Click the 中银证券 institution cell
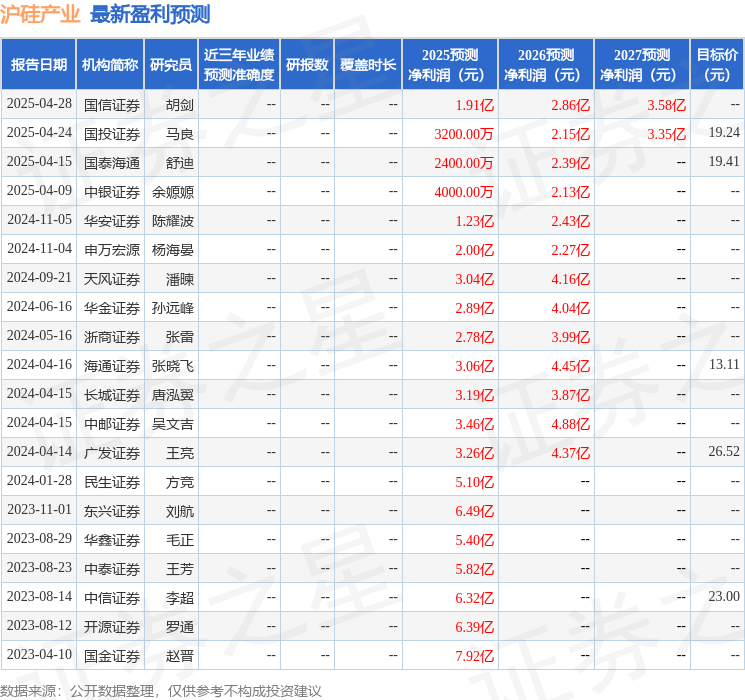Screen dimensions: 745x700 coord(112,192)
